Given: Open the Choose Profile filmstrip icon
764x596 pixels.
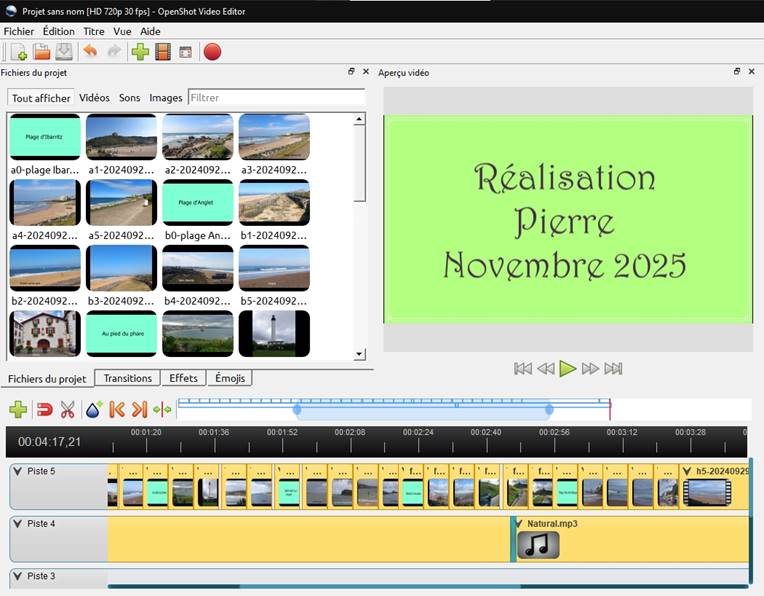Looking at the screenshot, I should pos(162,52).
